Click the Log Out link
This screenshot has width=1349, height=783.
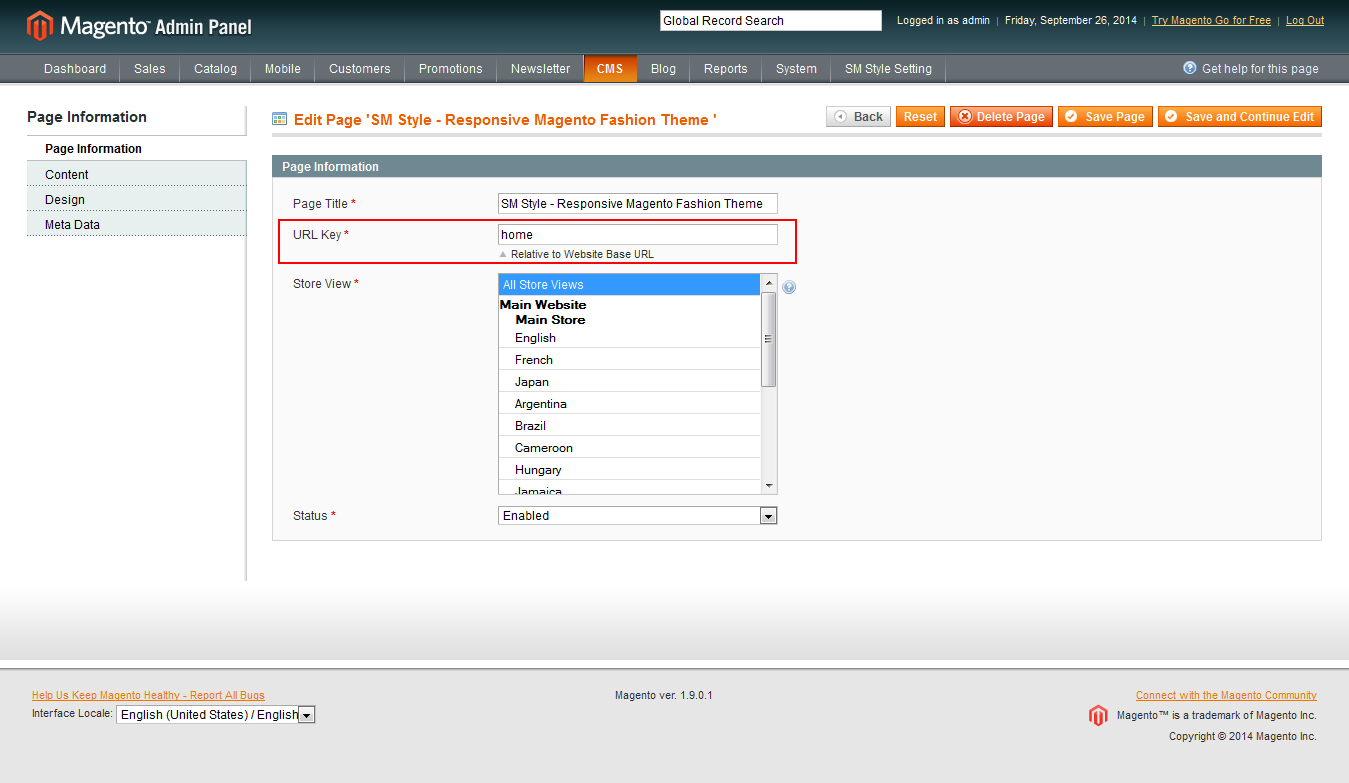pyautogui.click(x=1305, y=20)
